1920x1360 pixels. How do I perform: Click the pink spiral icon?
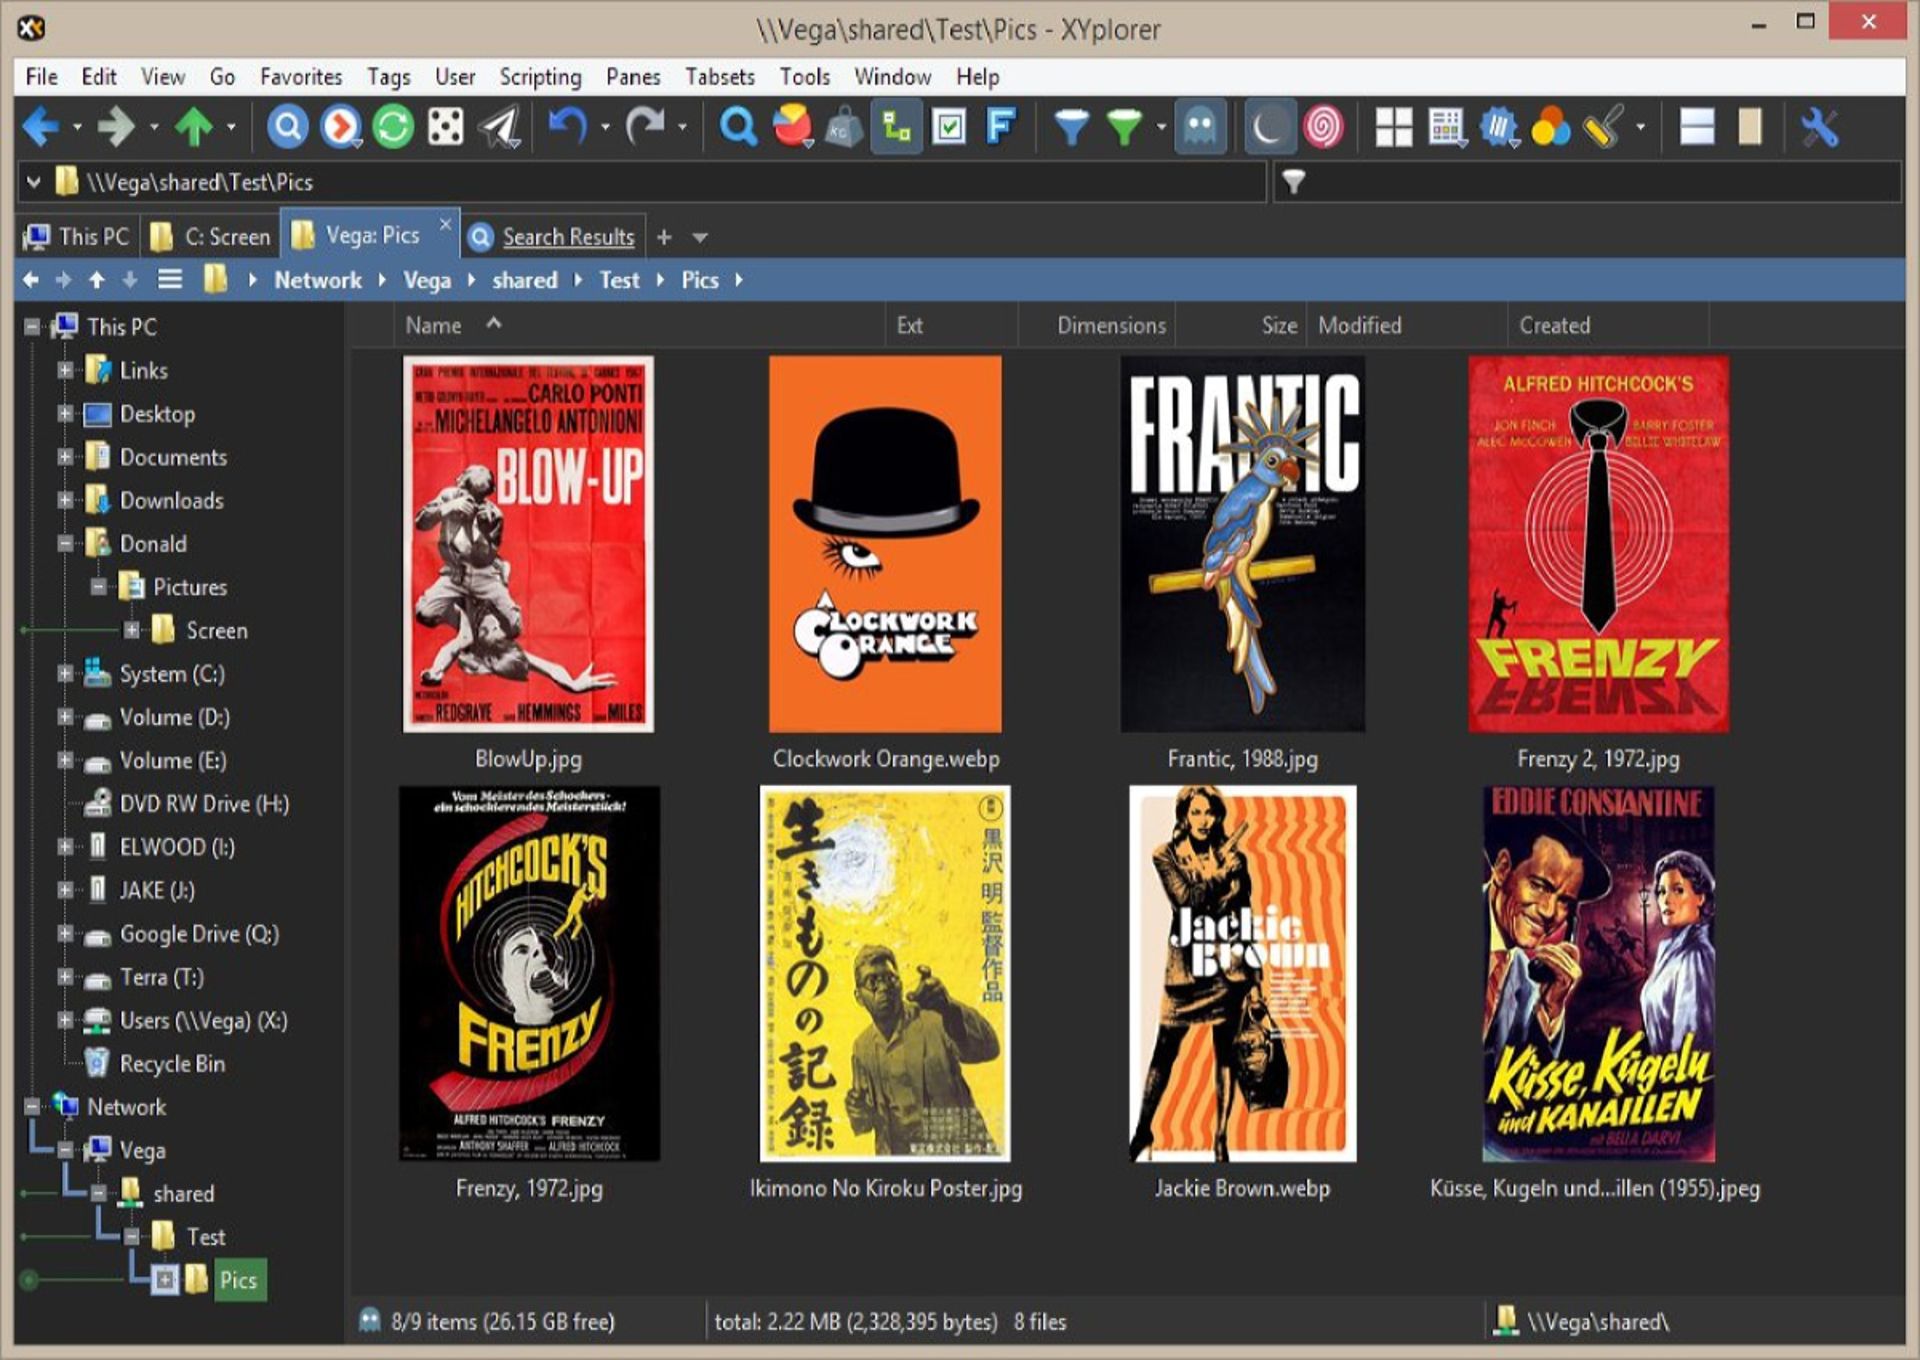pyautogui.click(x=1323, y=127)
